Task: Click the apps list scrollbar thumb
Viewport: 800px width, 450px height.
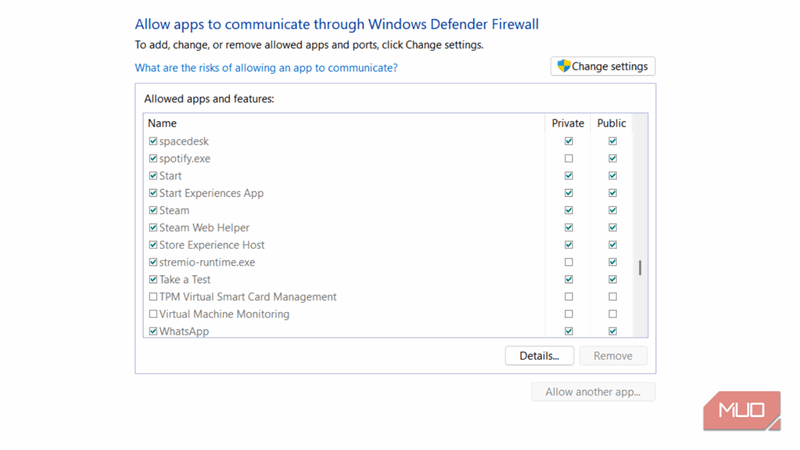Action: (640, 267)
